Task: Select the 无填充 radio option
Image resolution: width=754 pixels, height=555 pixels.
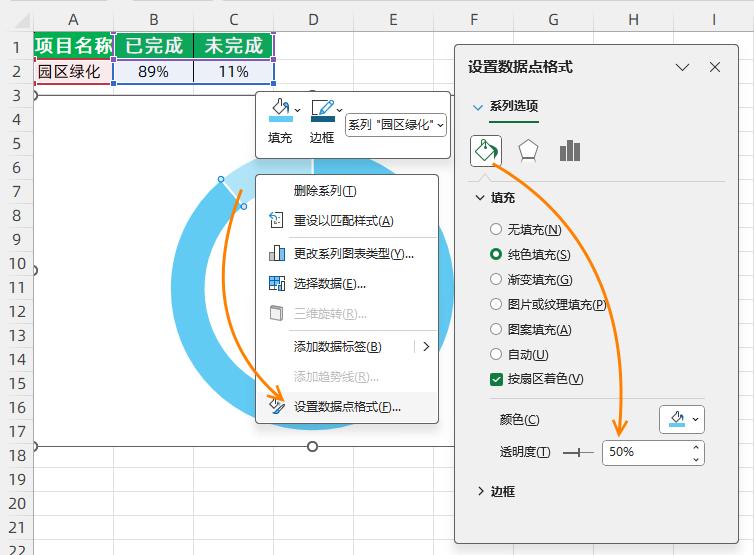Action: coord(496,230)
